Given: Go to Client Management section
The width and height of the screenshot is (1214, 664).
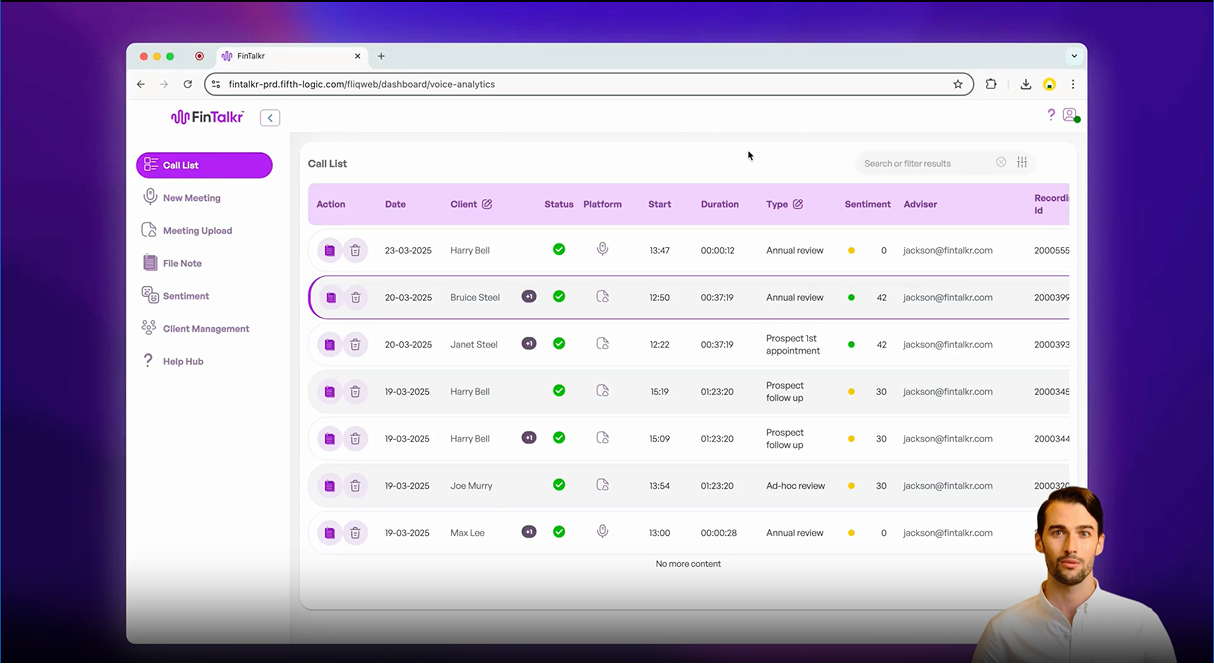Looking at the screenshot, I should (205, 329).
